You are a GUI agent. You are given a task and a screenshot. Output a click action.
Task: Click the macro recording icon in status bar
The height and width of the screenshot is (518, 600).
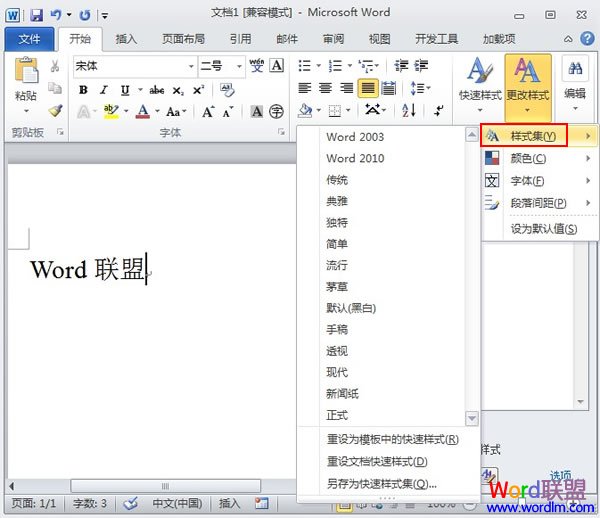262,503
